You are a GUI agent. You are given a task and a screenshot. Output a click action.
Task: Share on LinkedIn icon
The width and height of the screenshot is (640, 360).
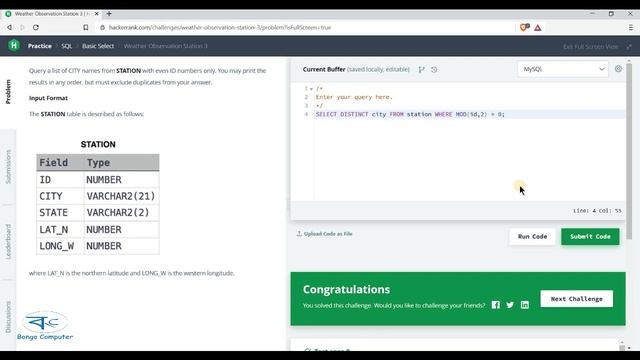525,305
